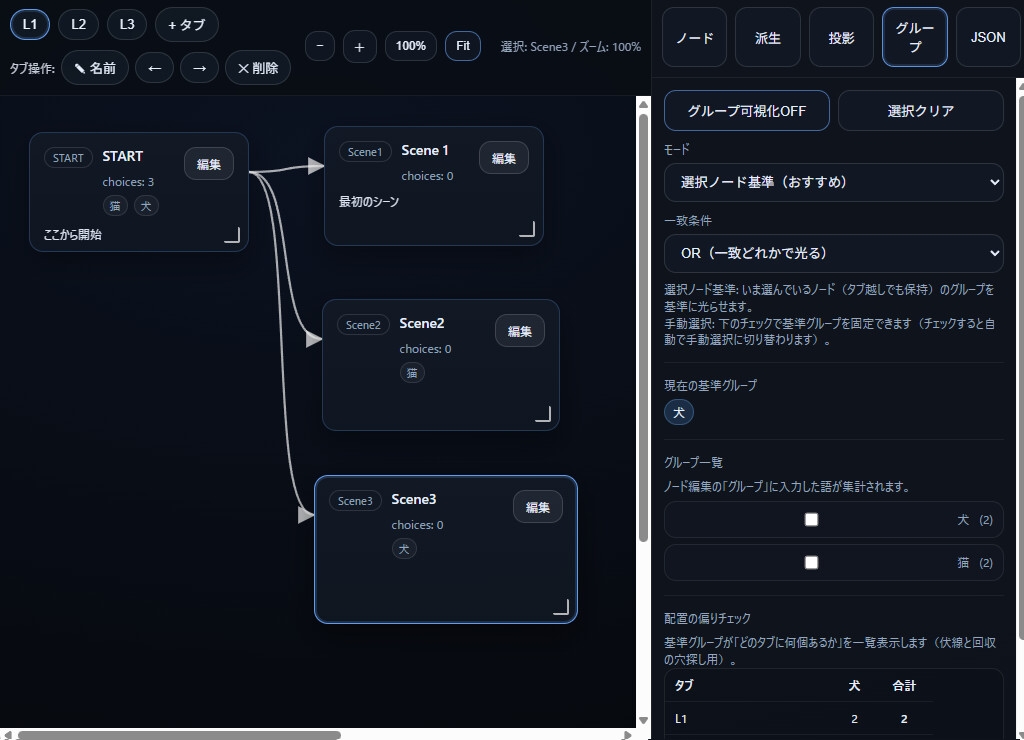Check the 猫 group checkbox

(x=811, y=562)
